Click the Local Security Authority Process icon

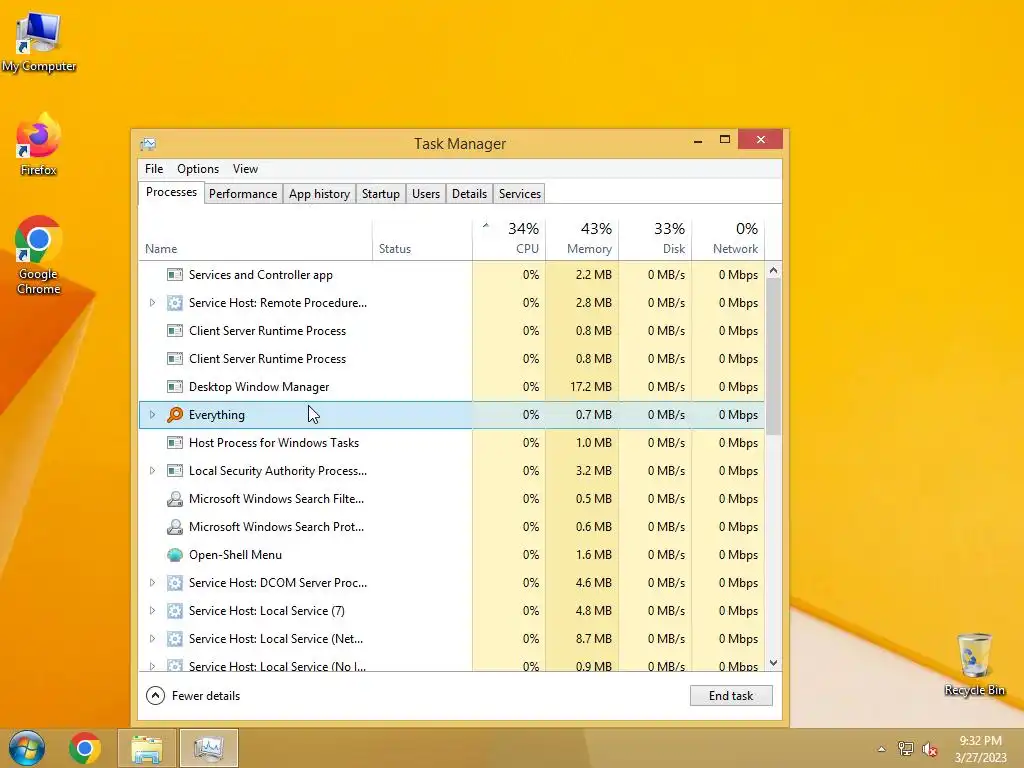(174, 471)
